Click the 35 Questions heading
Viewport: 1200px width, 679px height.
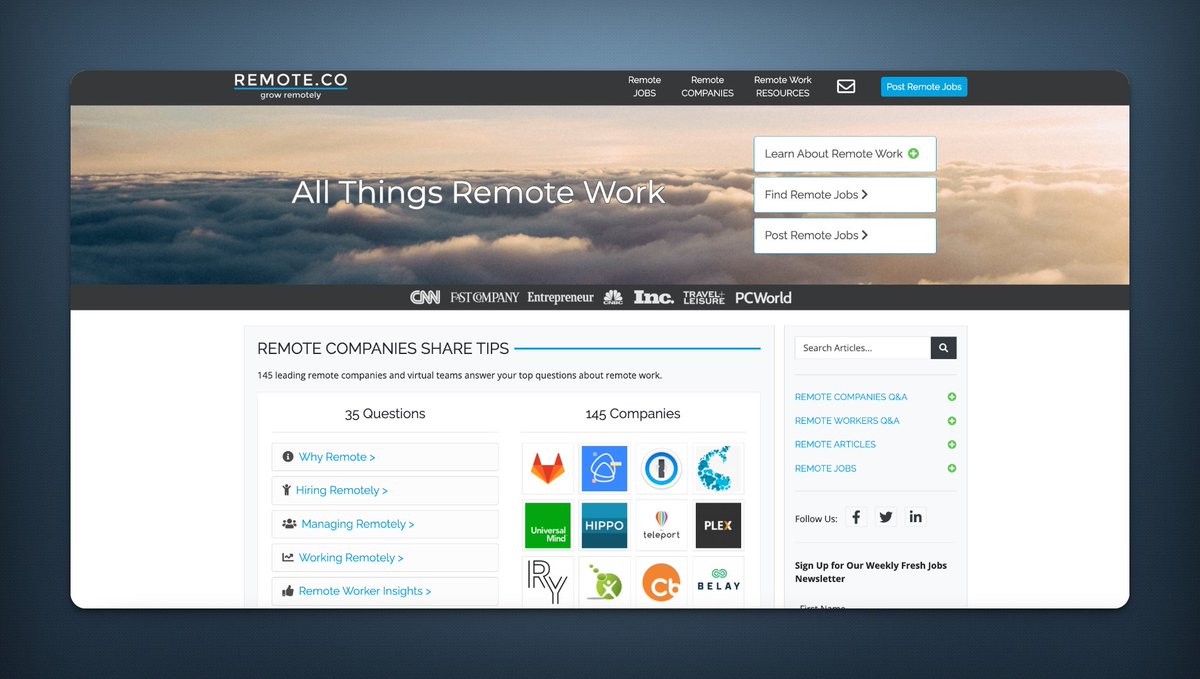pyautogui.click(x=385, y=414)
